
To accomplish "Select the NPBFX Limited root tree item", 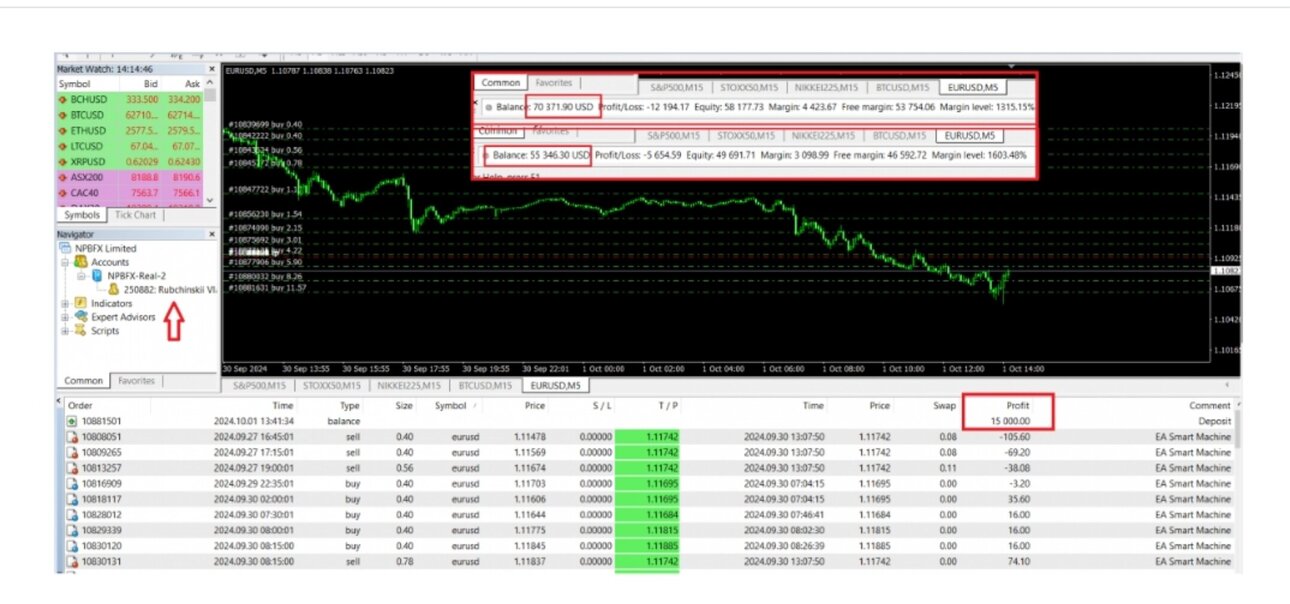I will coord(106,248).
